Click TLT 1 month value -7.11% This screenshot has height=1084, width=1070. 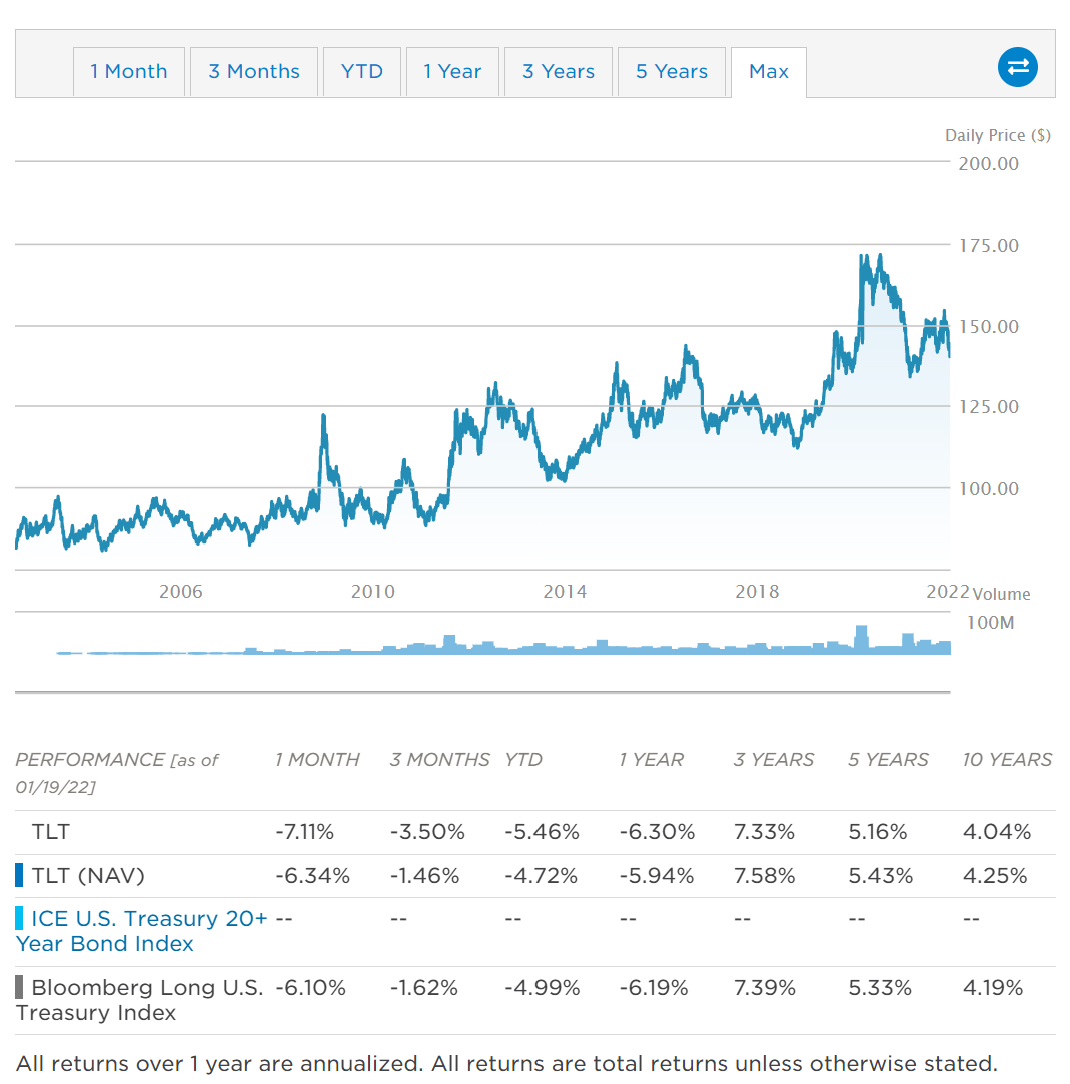[304, 831]
